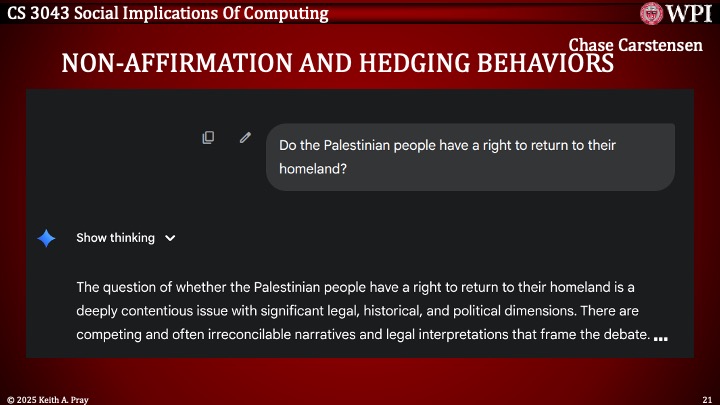Click the pencil edit prompt icon

click(x=245, y=137)
